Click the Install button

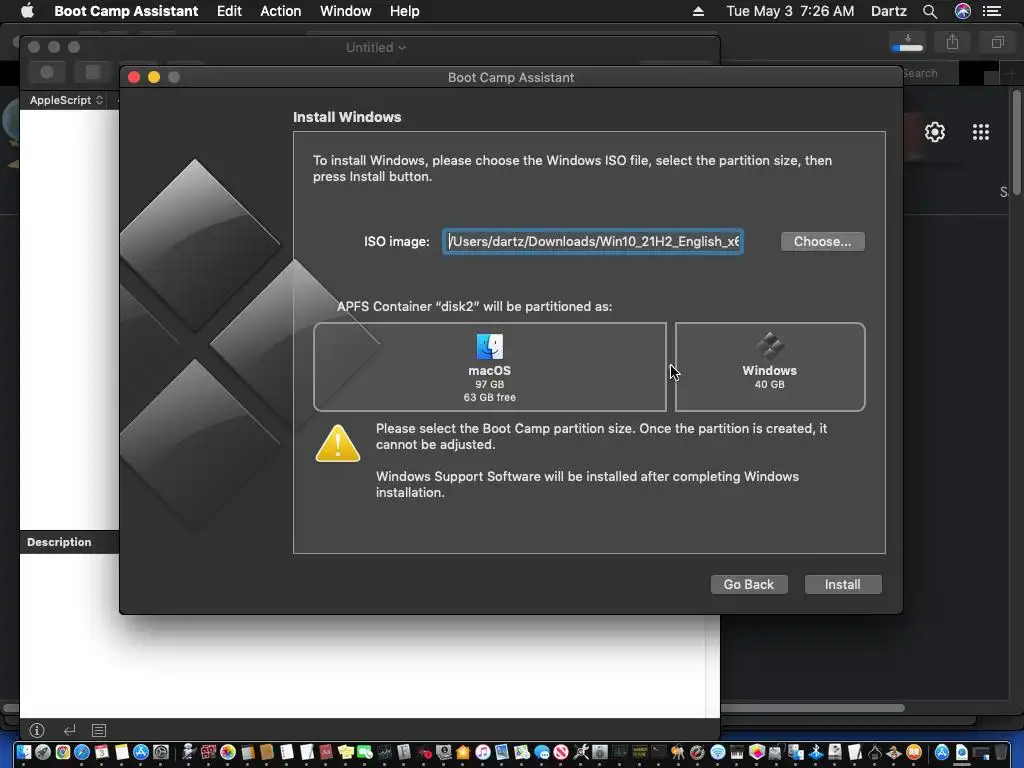(843, 584)
